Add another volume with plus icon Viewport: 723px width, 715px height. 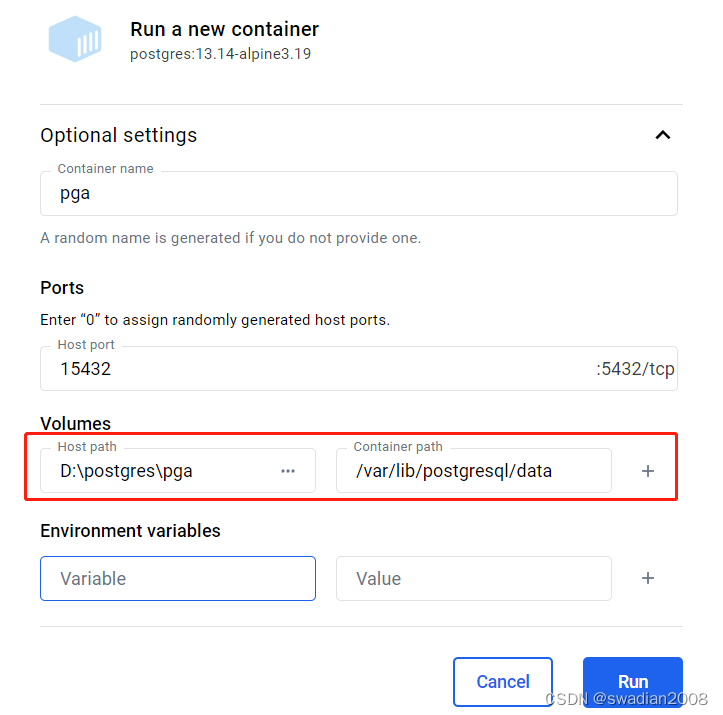point(648,471)
